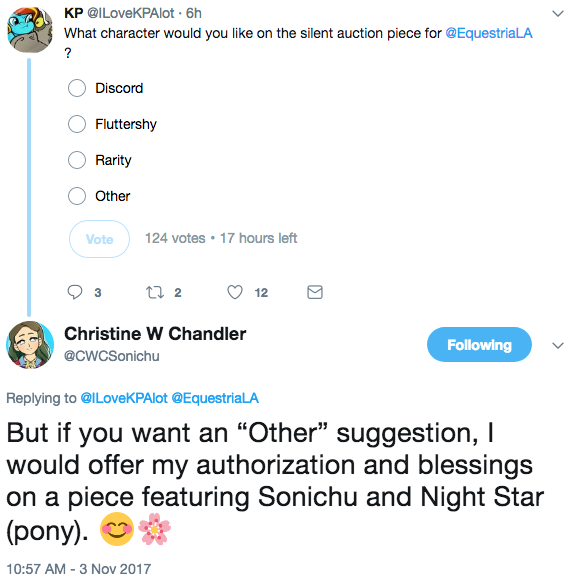Select Rarity radio button

(77, 160)
